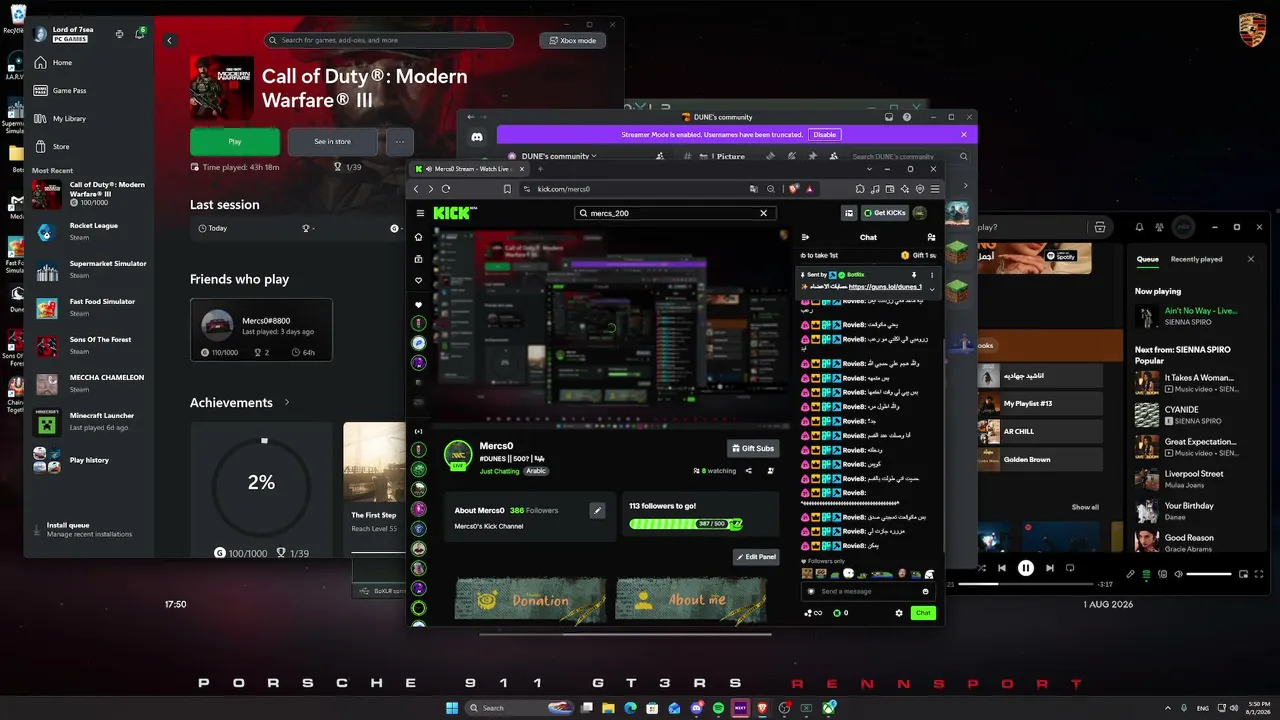Select Sons Of The Forest in Most Recent
This screenshot has height=720, width=1280.
point(90,346)
